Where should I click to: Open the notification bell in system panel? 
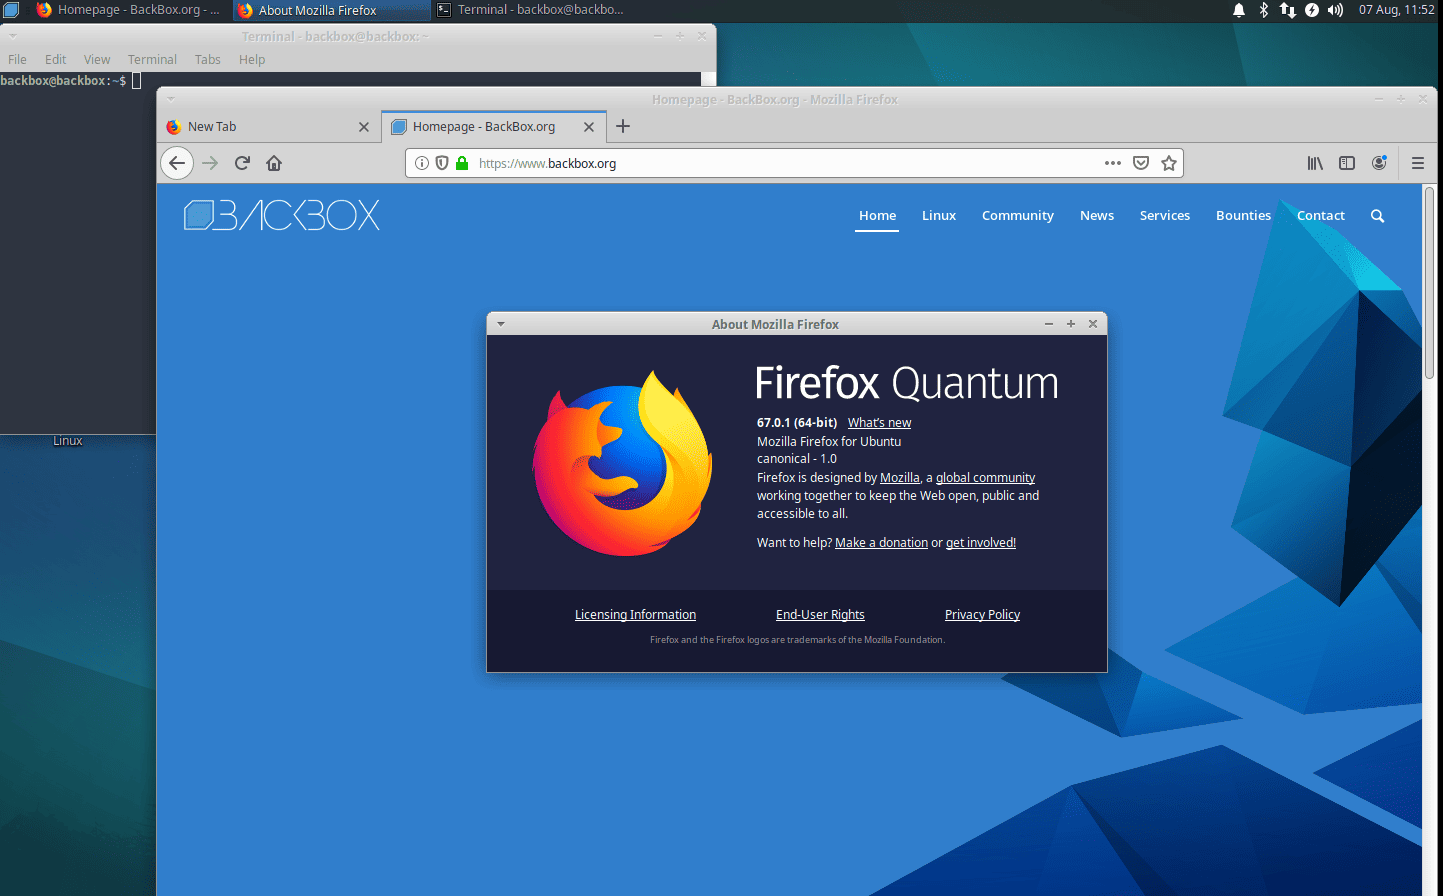pos(1239,10)
